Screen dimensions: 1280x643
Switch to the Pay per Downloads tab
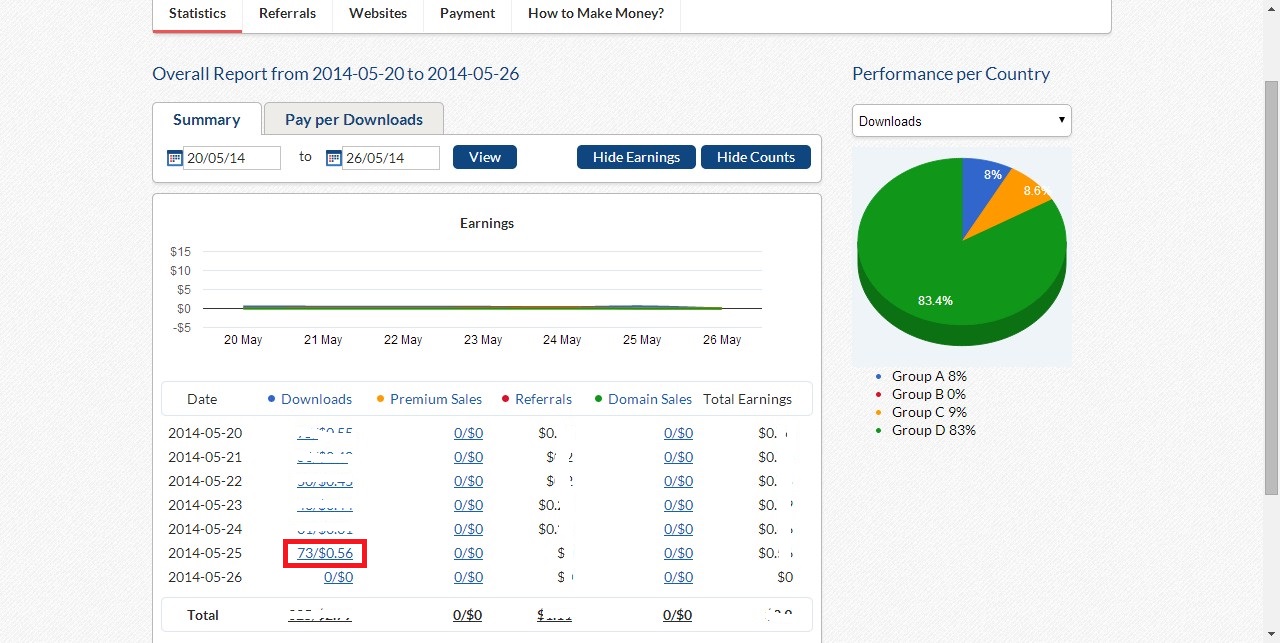pos(353,119)
